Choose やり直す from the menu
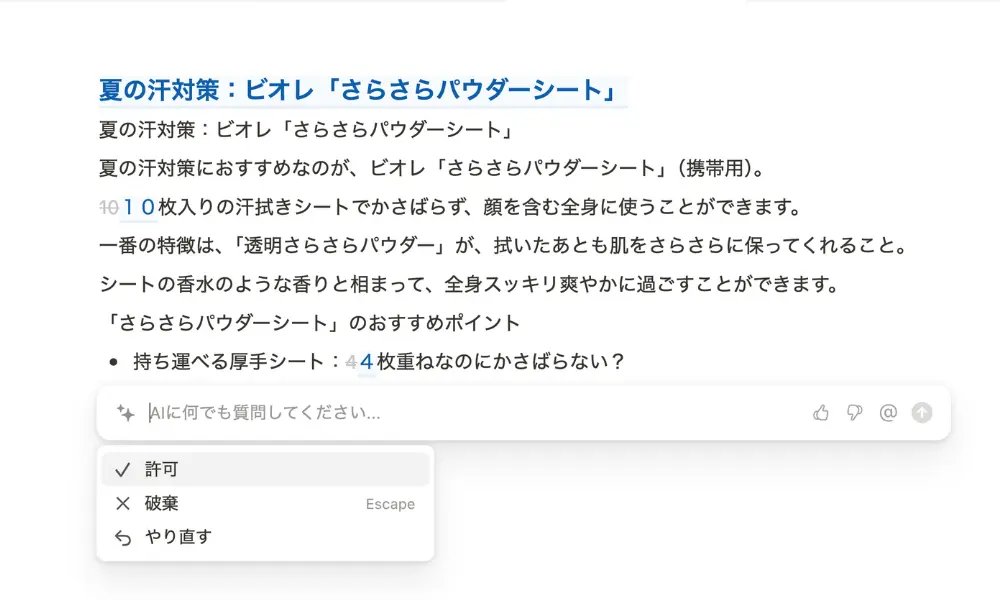 (x=265, y=537)
